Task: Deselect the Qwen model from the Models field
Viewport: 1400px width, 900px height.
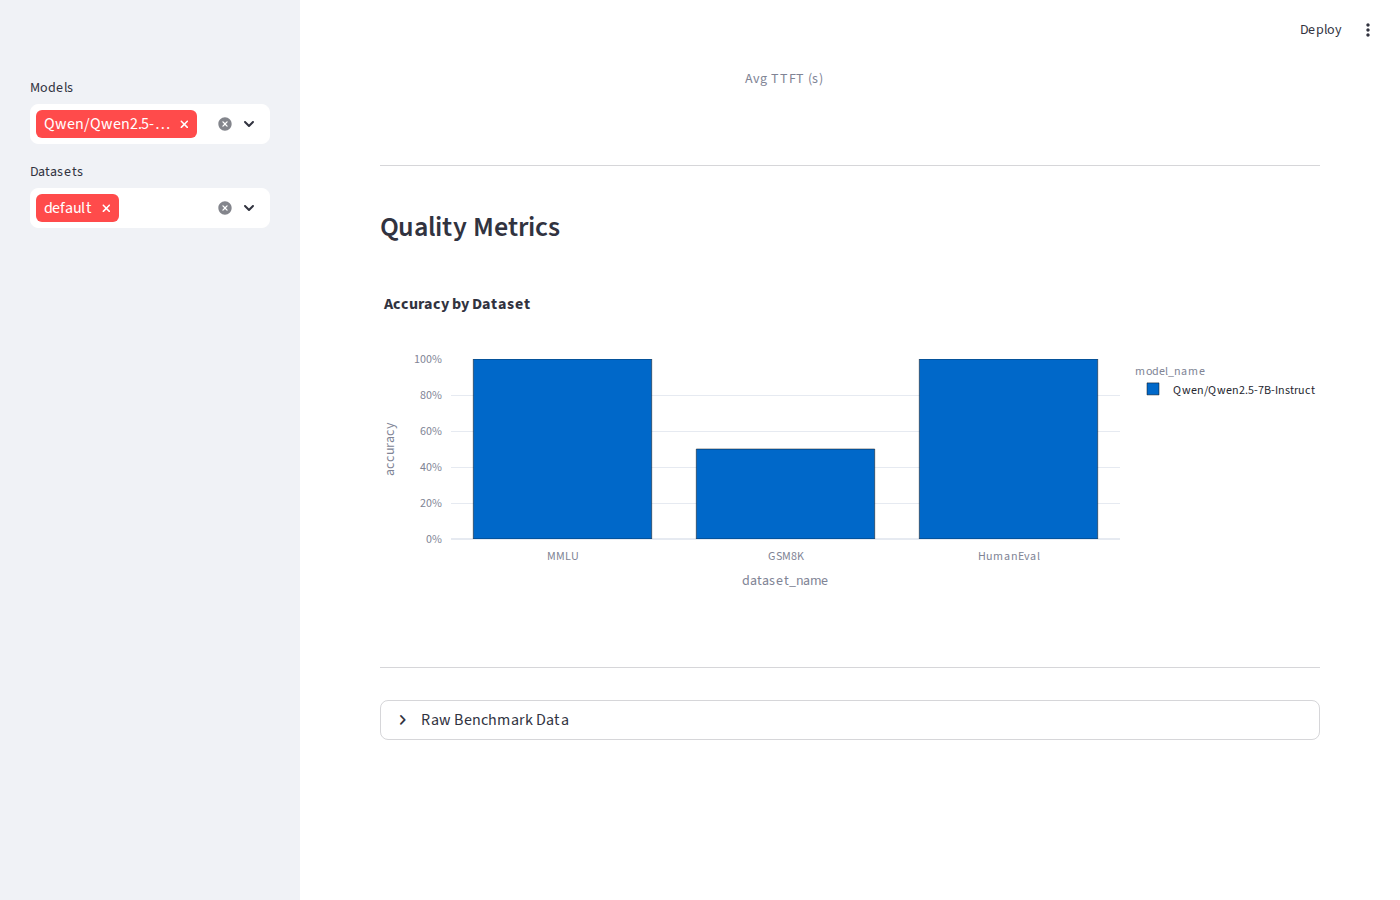Action: 184,124
